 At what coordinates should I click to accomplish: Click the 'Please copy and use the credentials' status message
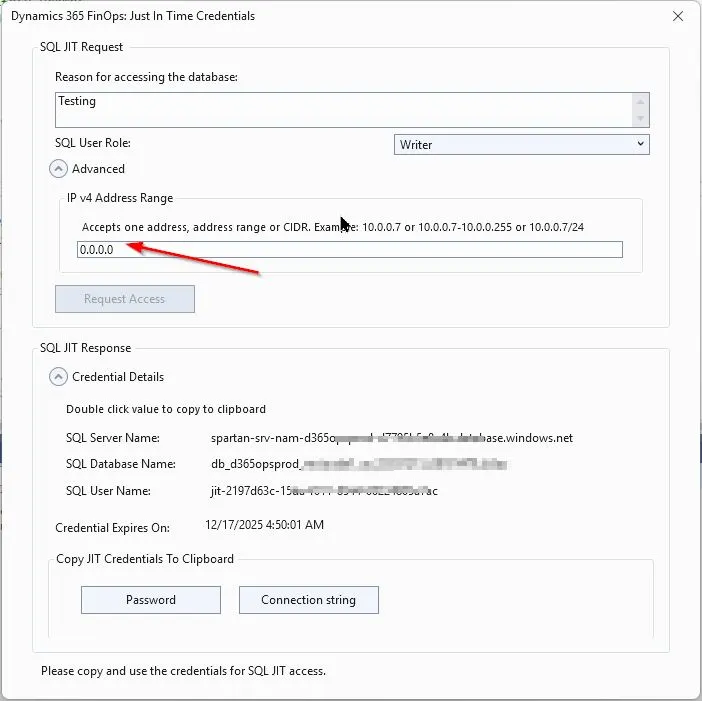tap(184, 671)
